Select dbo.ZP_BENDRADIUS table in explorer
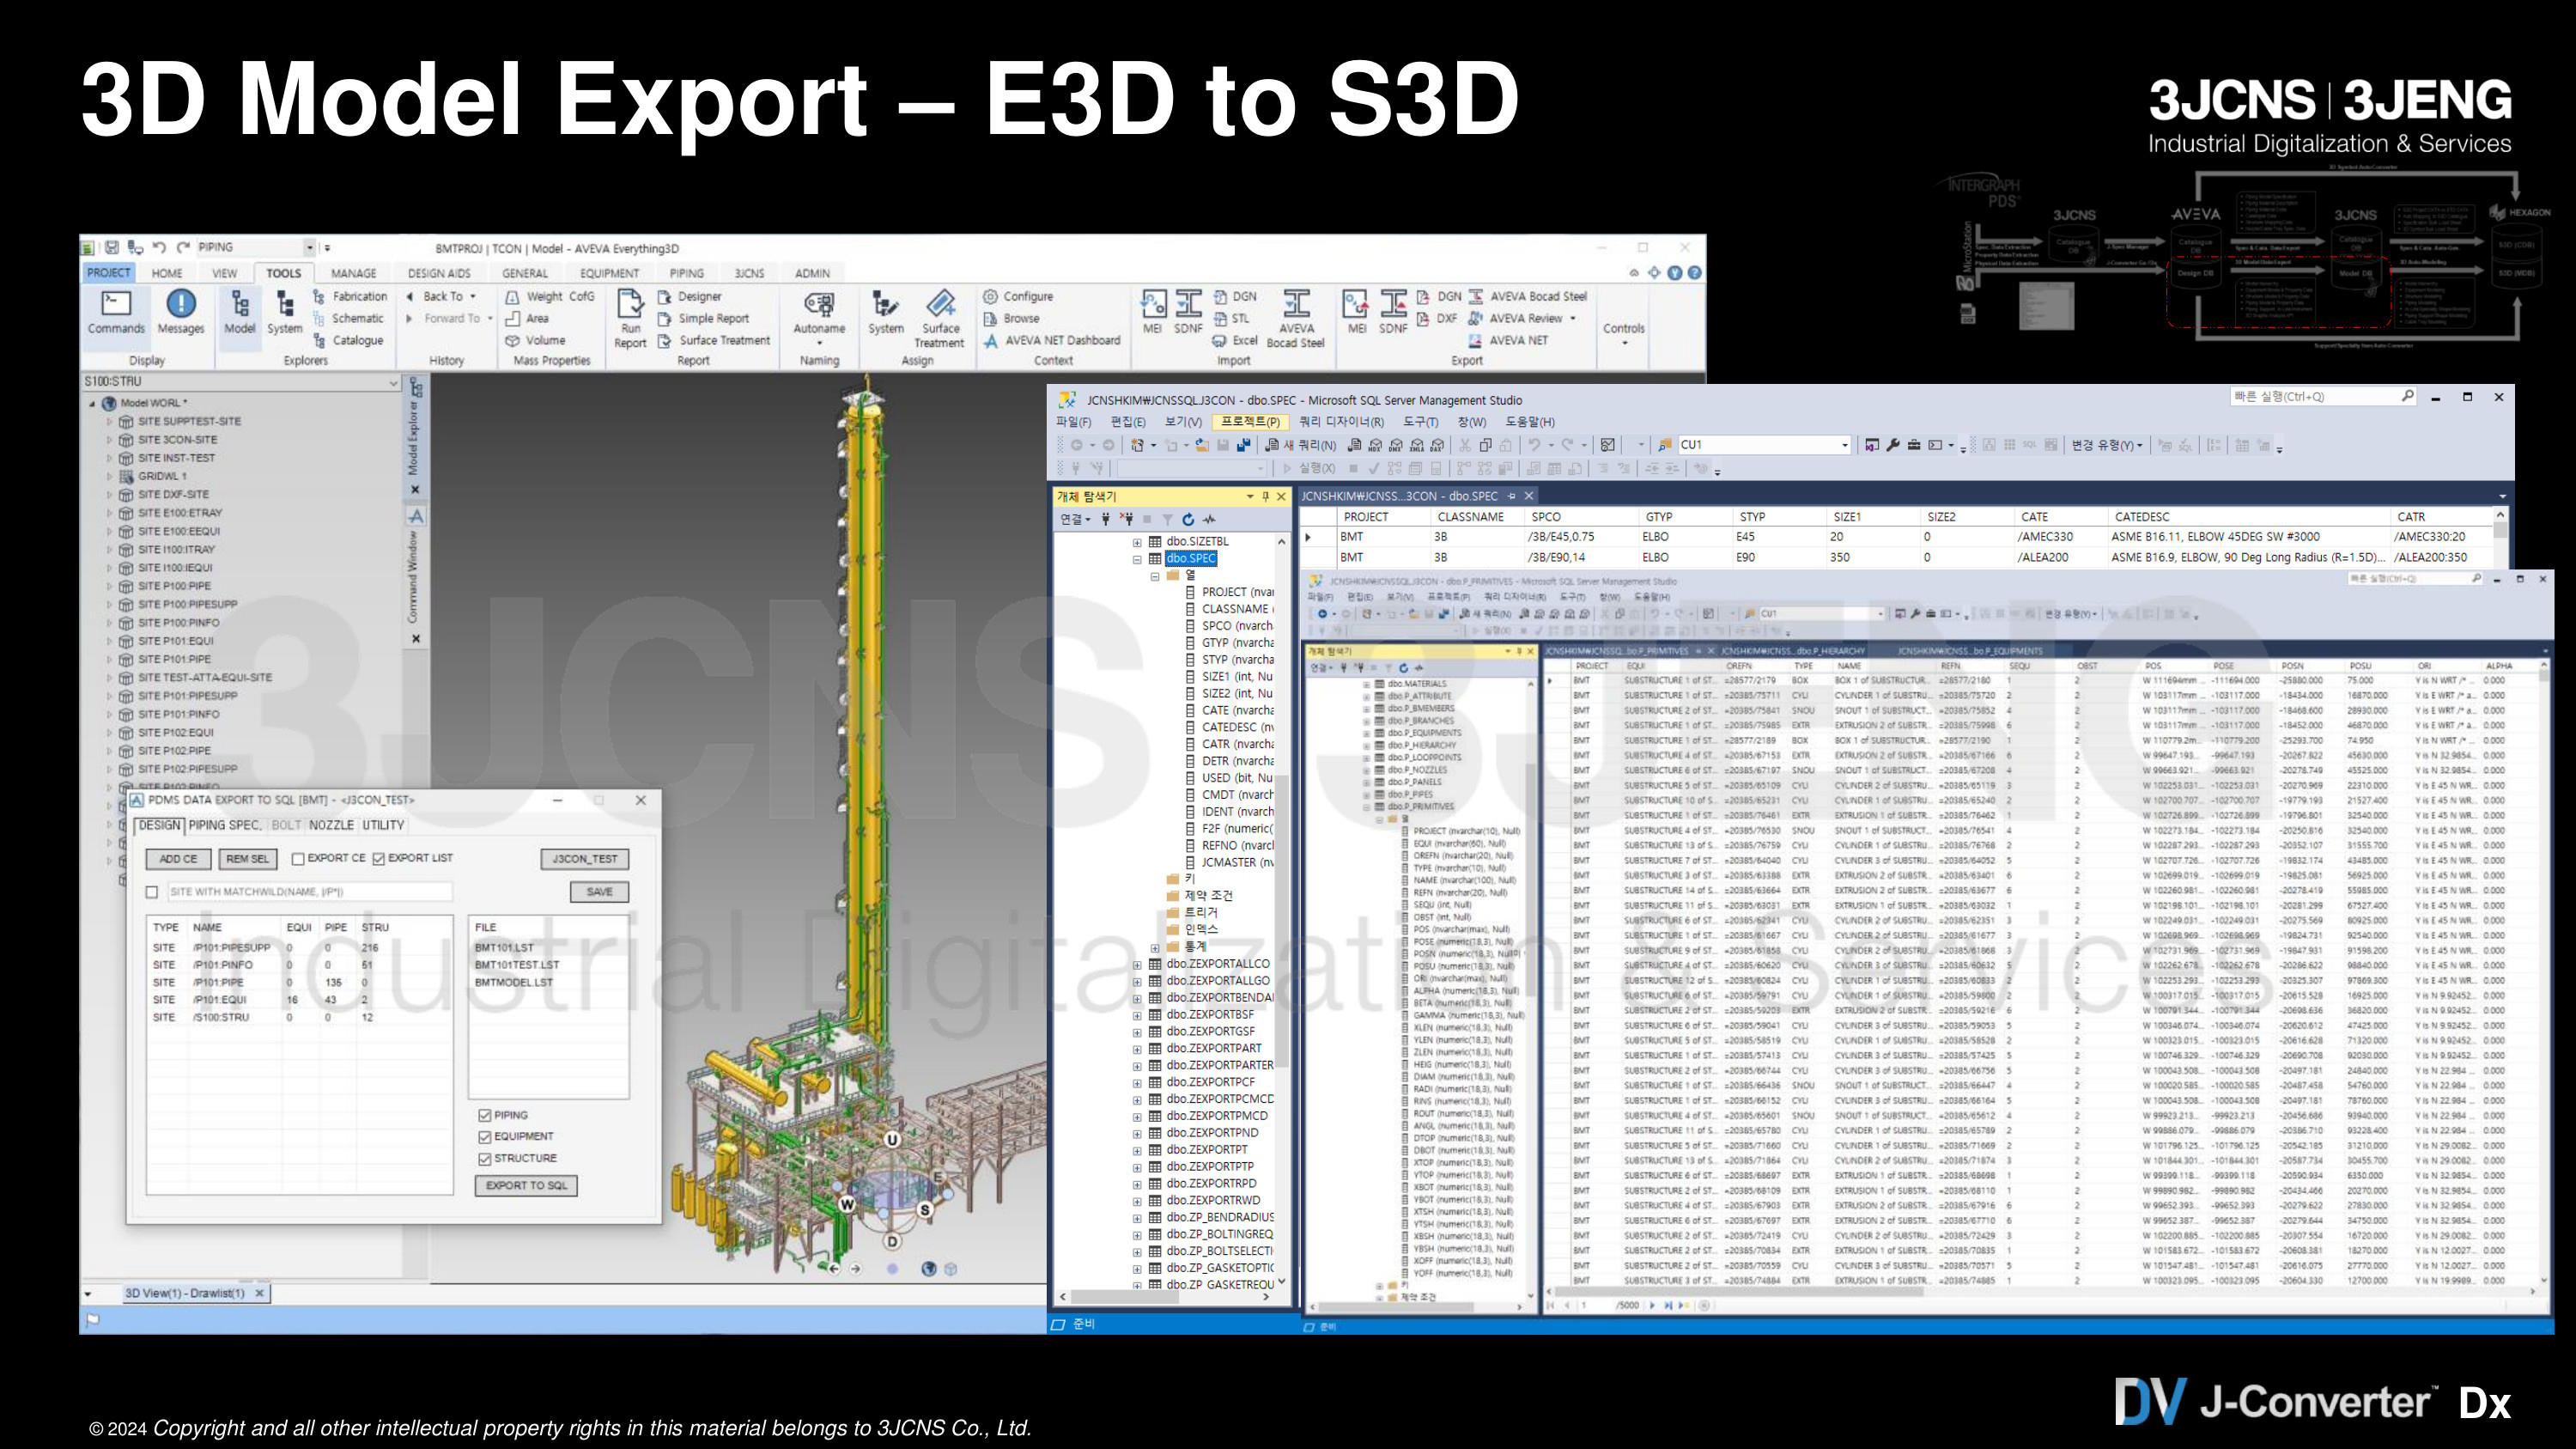2576x1449 pixels. point(1219,1218)
